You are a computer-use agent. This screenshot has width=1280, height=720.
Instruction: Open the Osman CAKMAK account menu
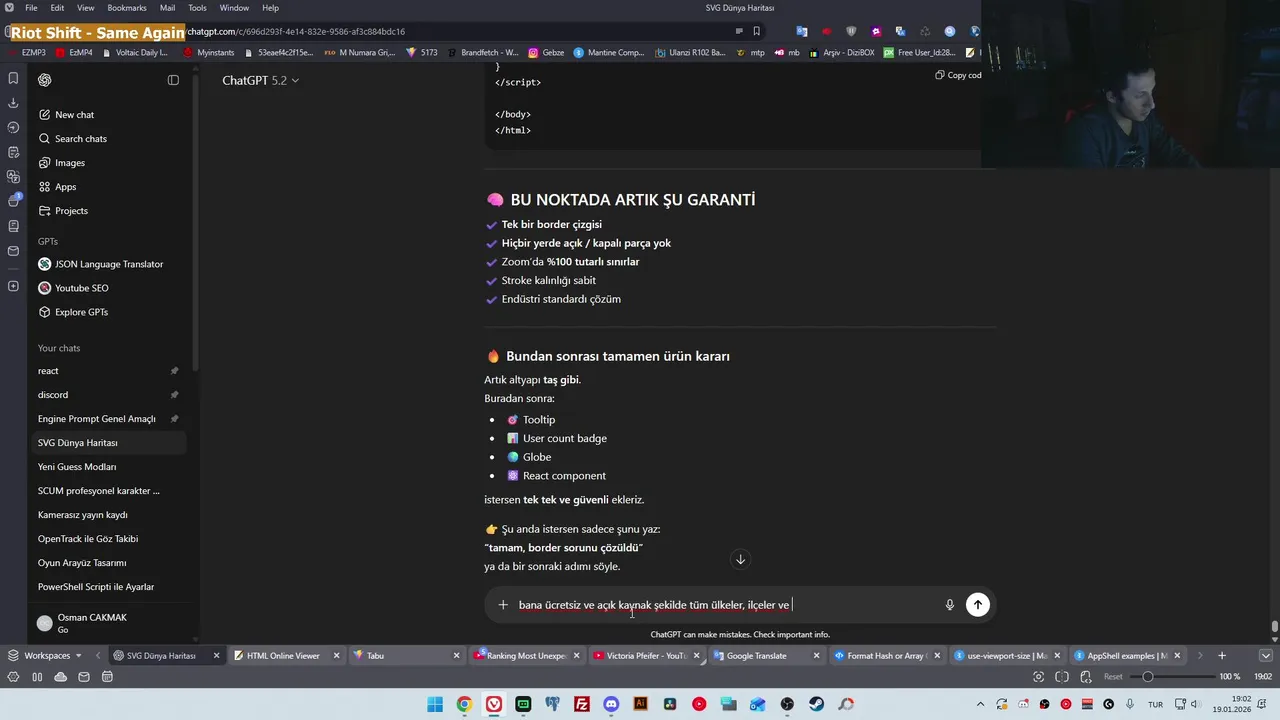coord(110,623)
